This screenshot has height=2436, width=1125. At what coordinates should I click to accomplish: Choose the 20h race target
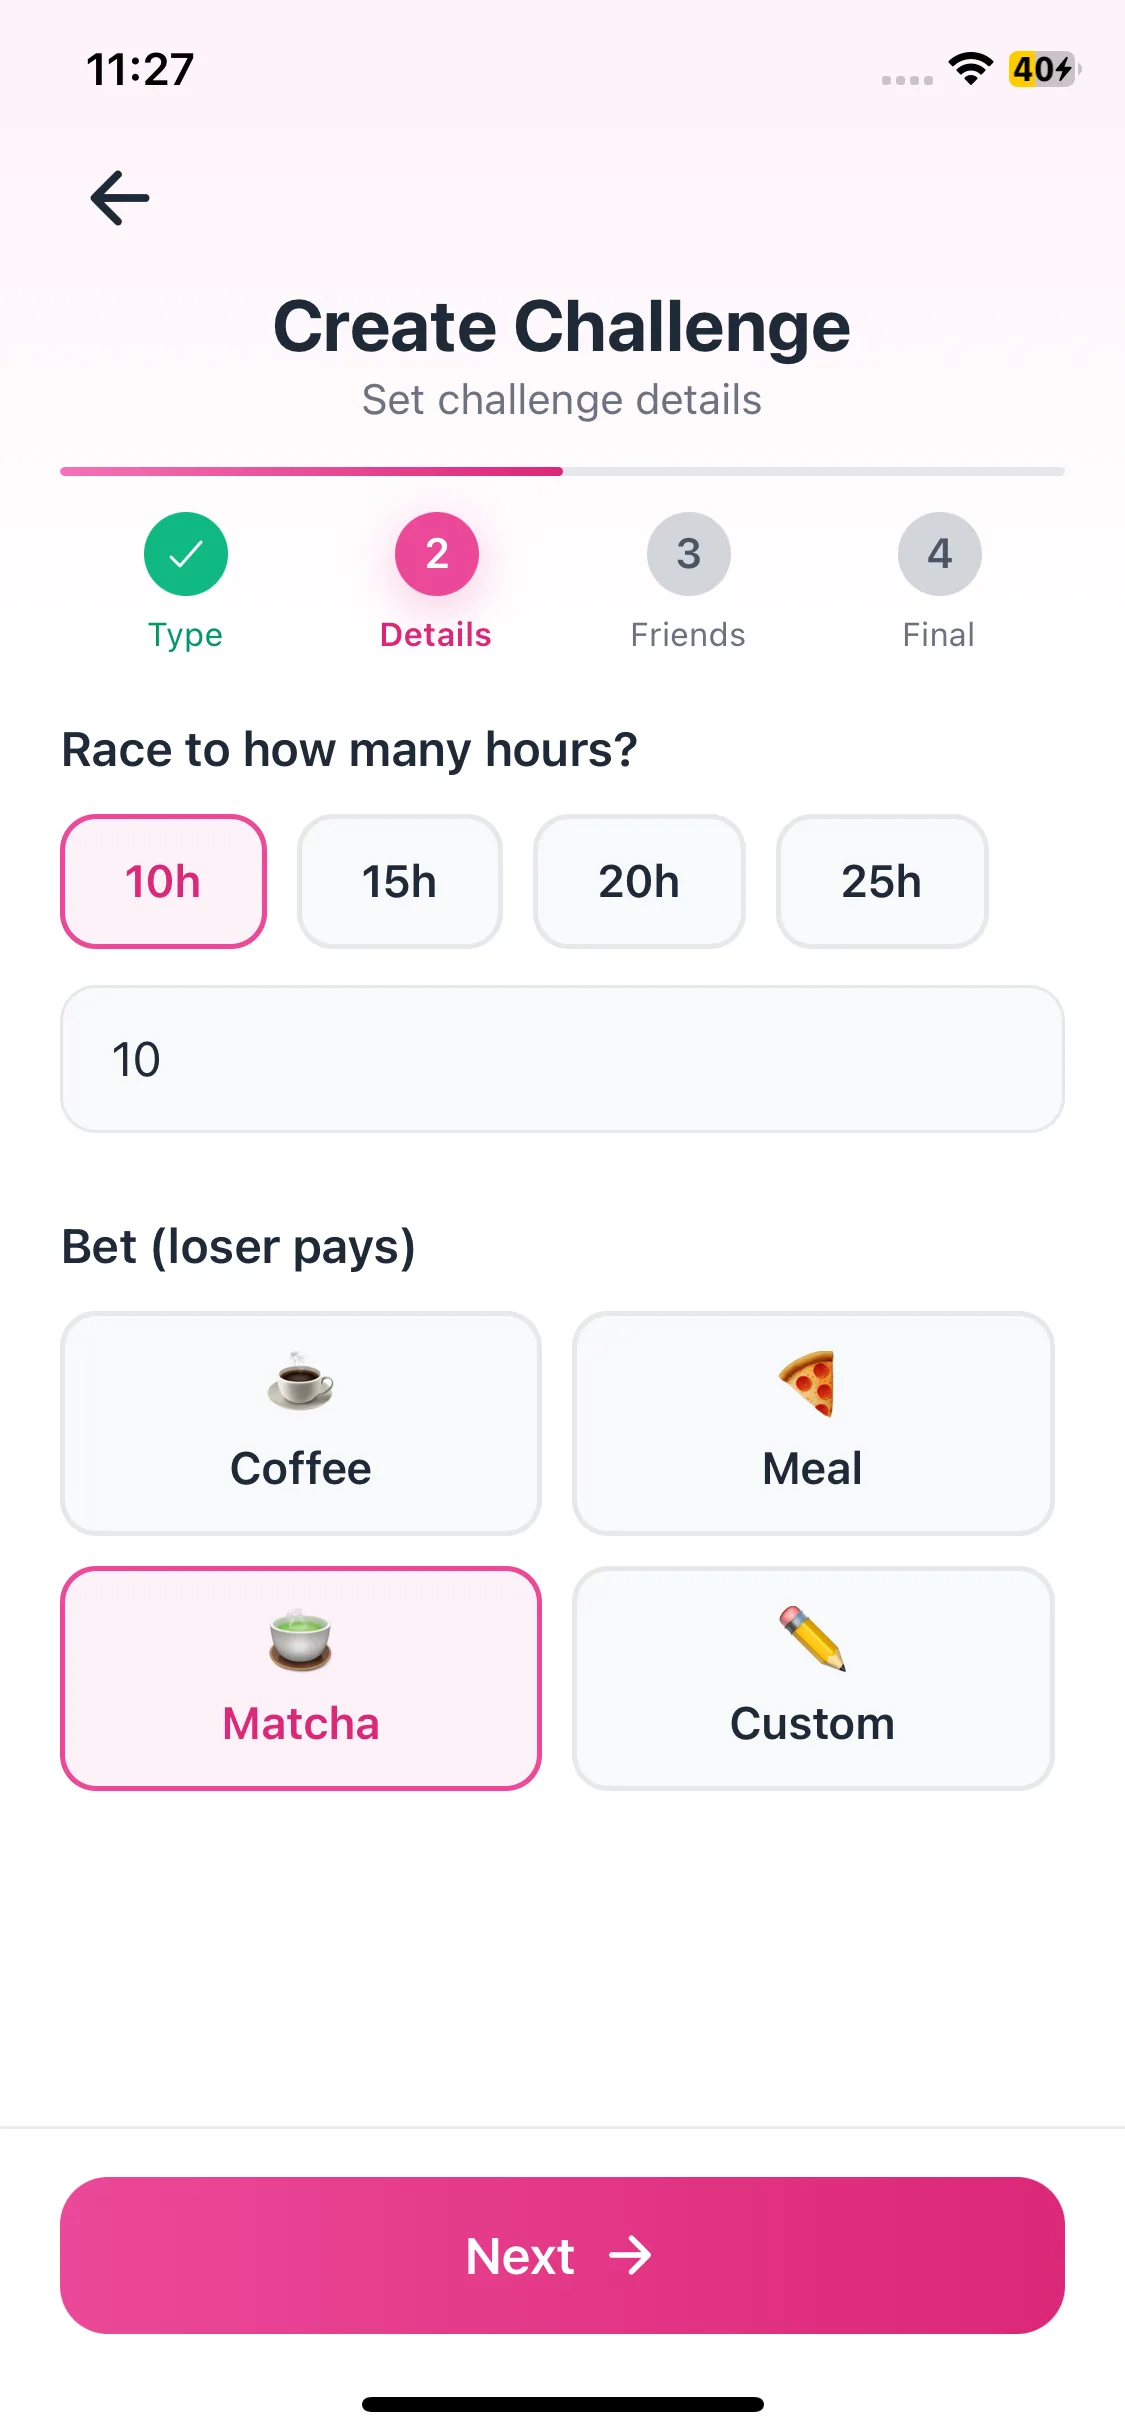pyautogui.click(x=639, y=881)
